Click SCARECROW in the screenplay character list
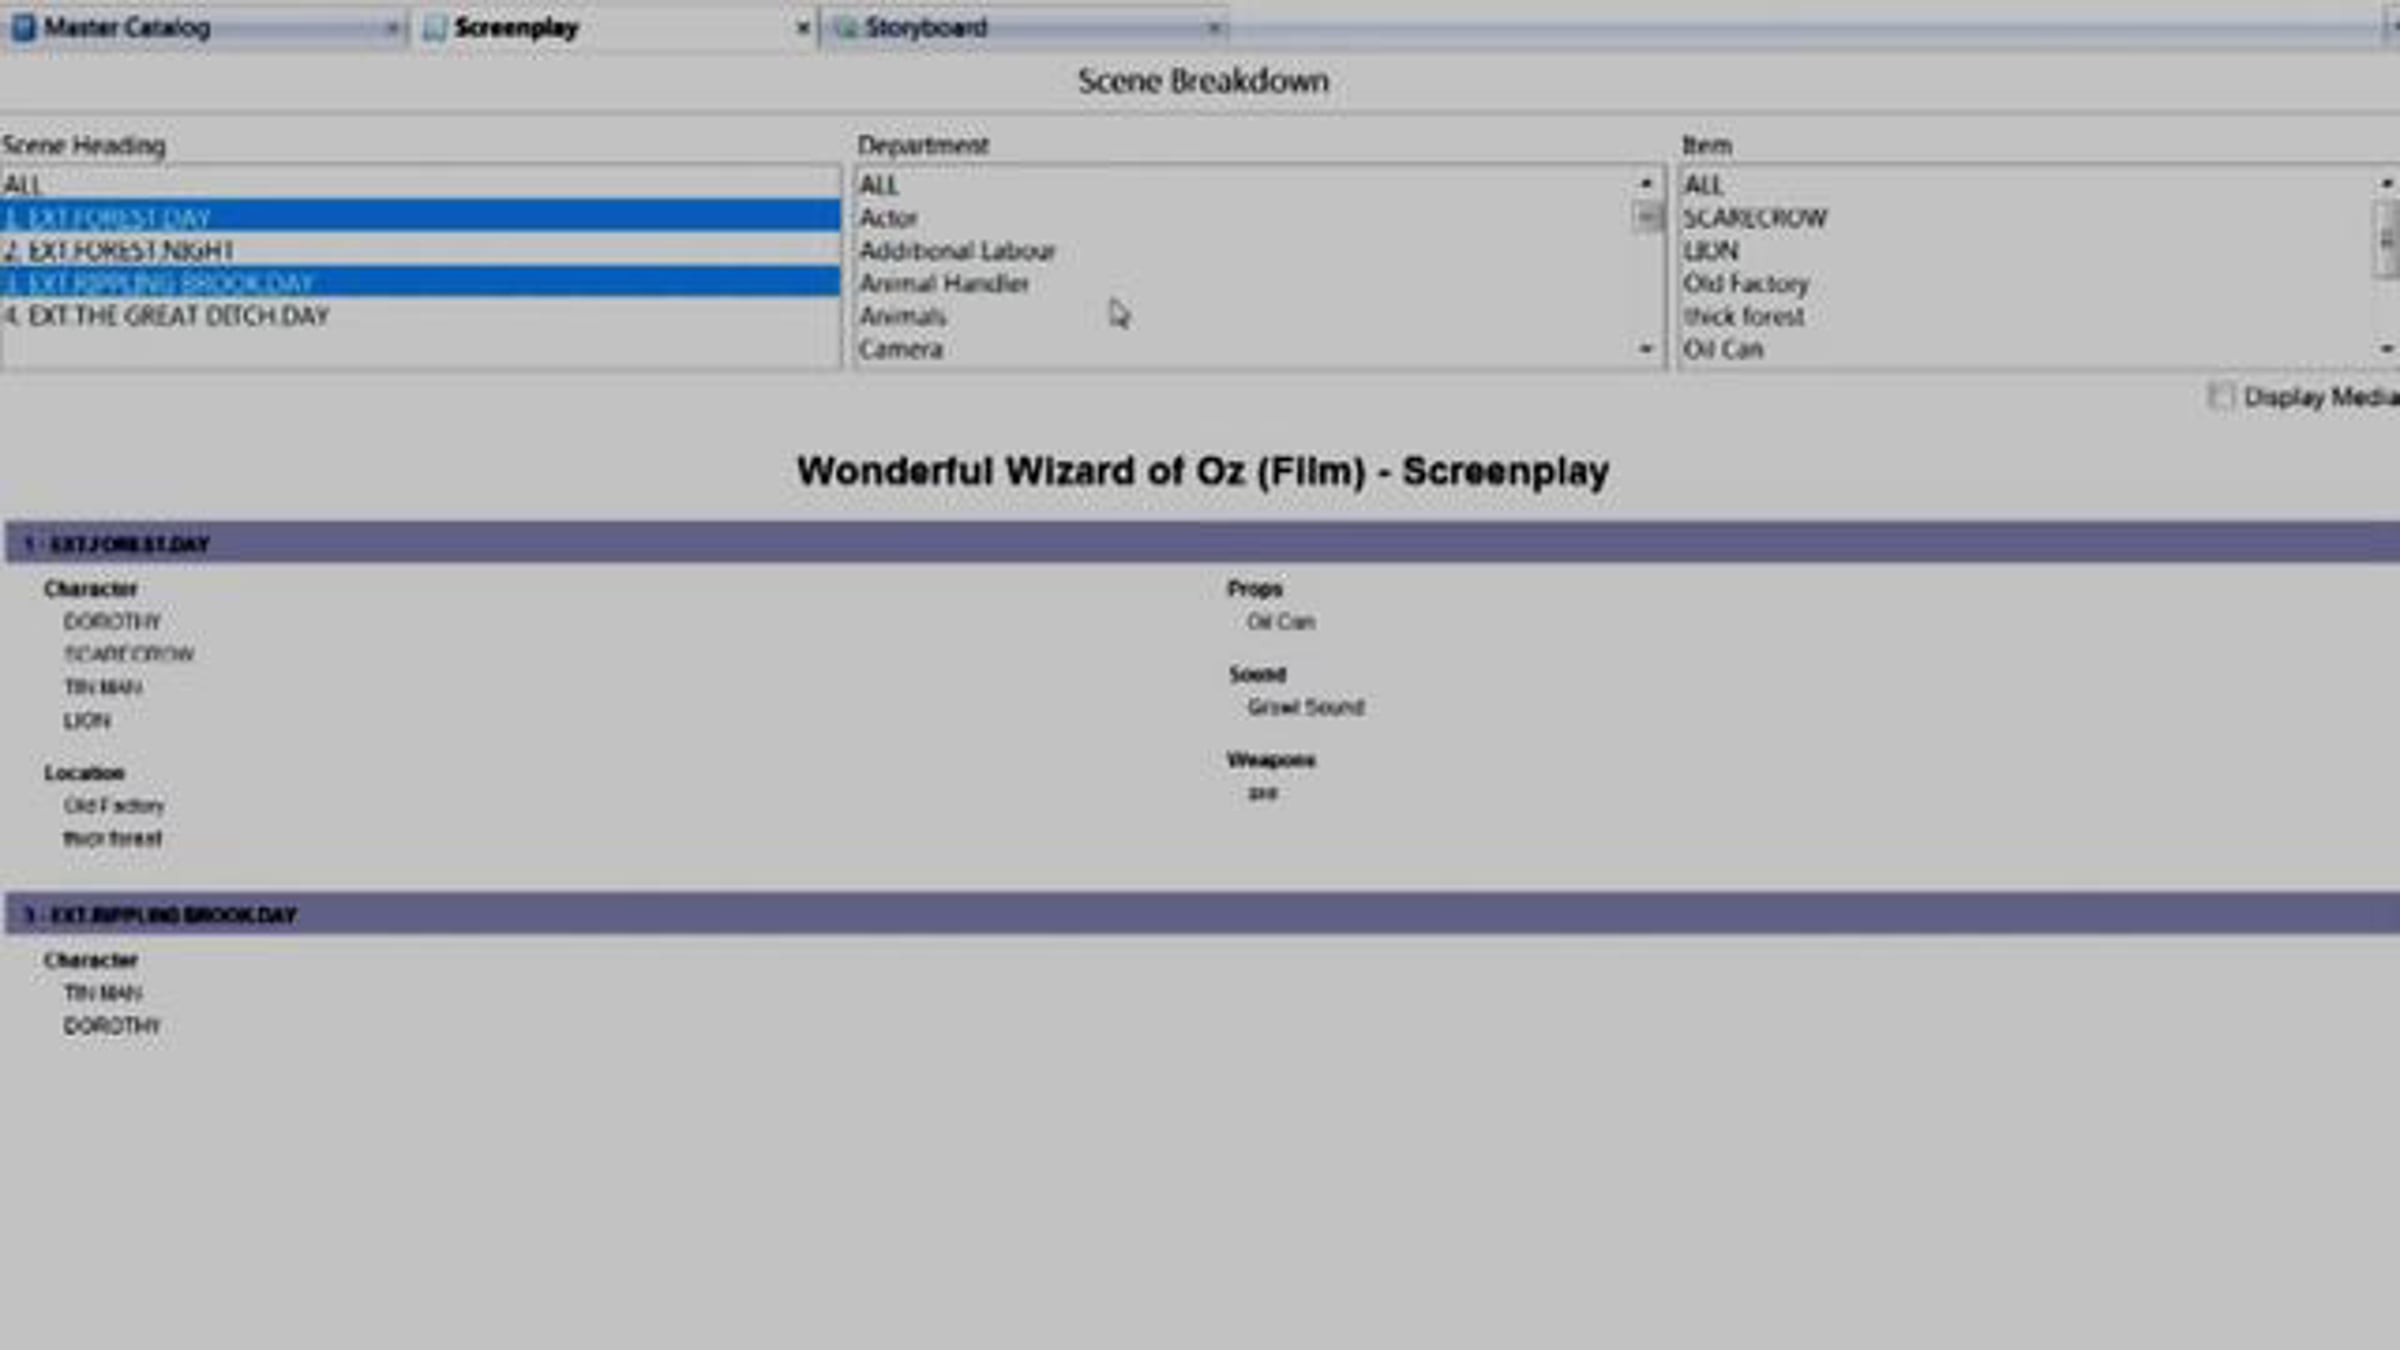The image size is (2400, 1350). click(129, 654)
